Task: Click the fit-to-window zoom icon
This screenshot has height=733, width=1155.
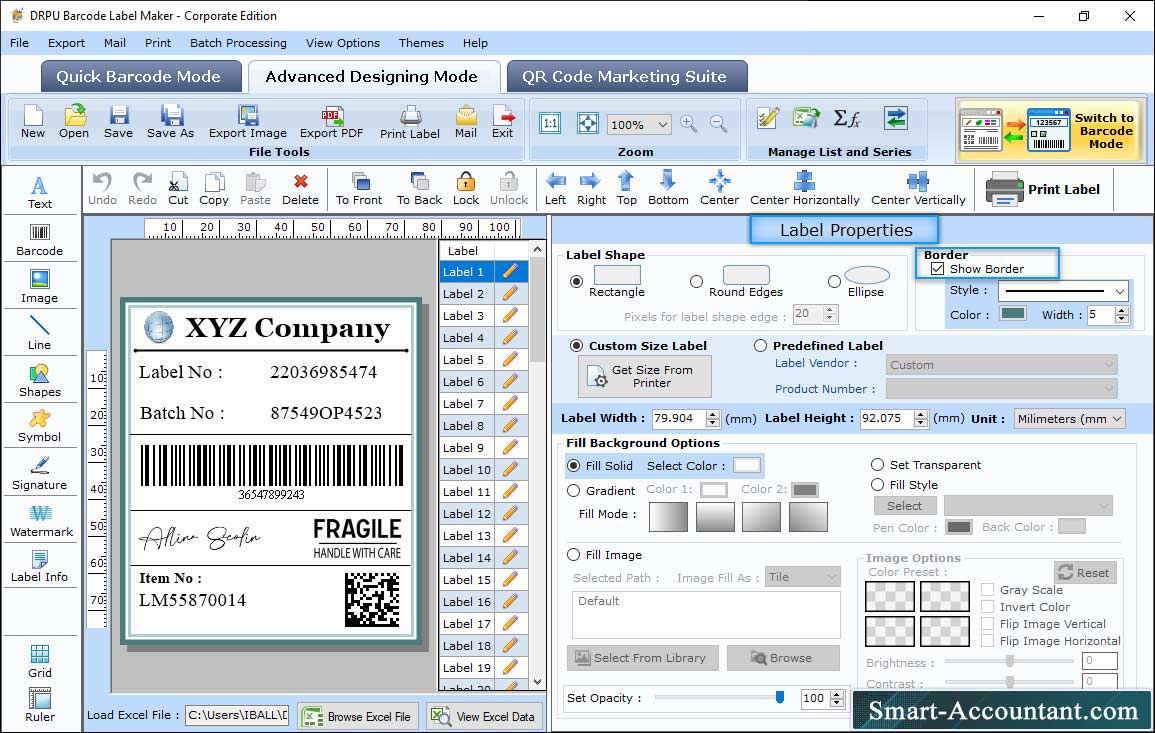Action: click(x=588, y=123)
